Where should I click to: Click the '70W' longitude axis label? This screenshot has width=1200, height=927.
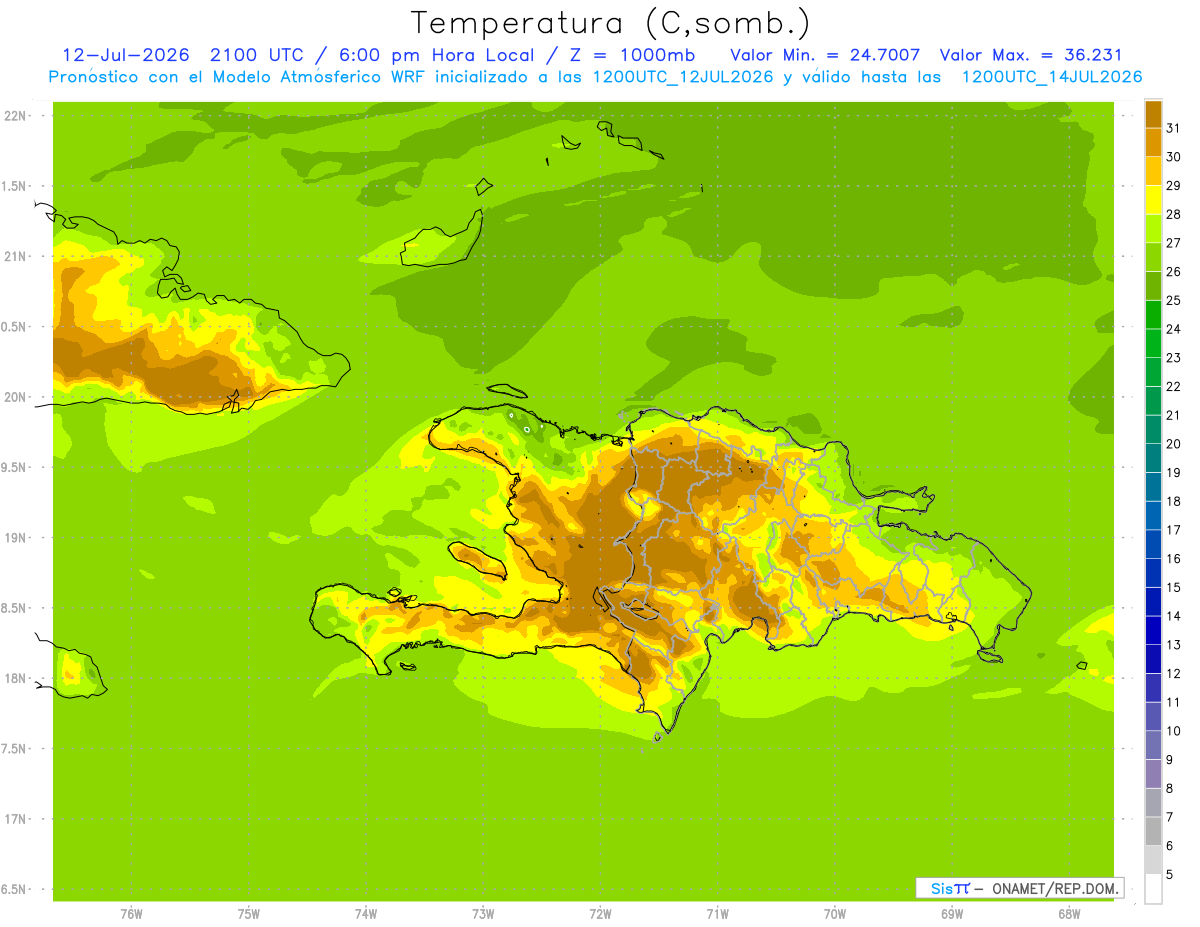(x=835, y=913)
